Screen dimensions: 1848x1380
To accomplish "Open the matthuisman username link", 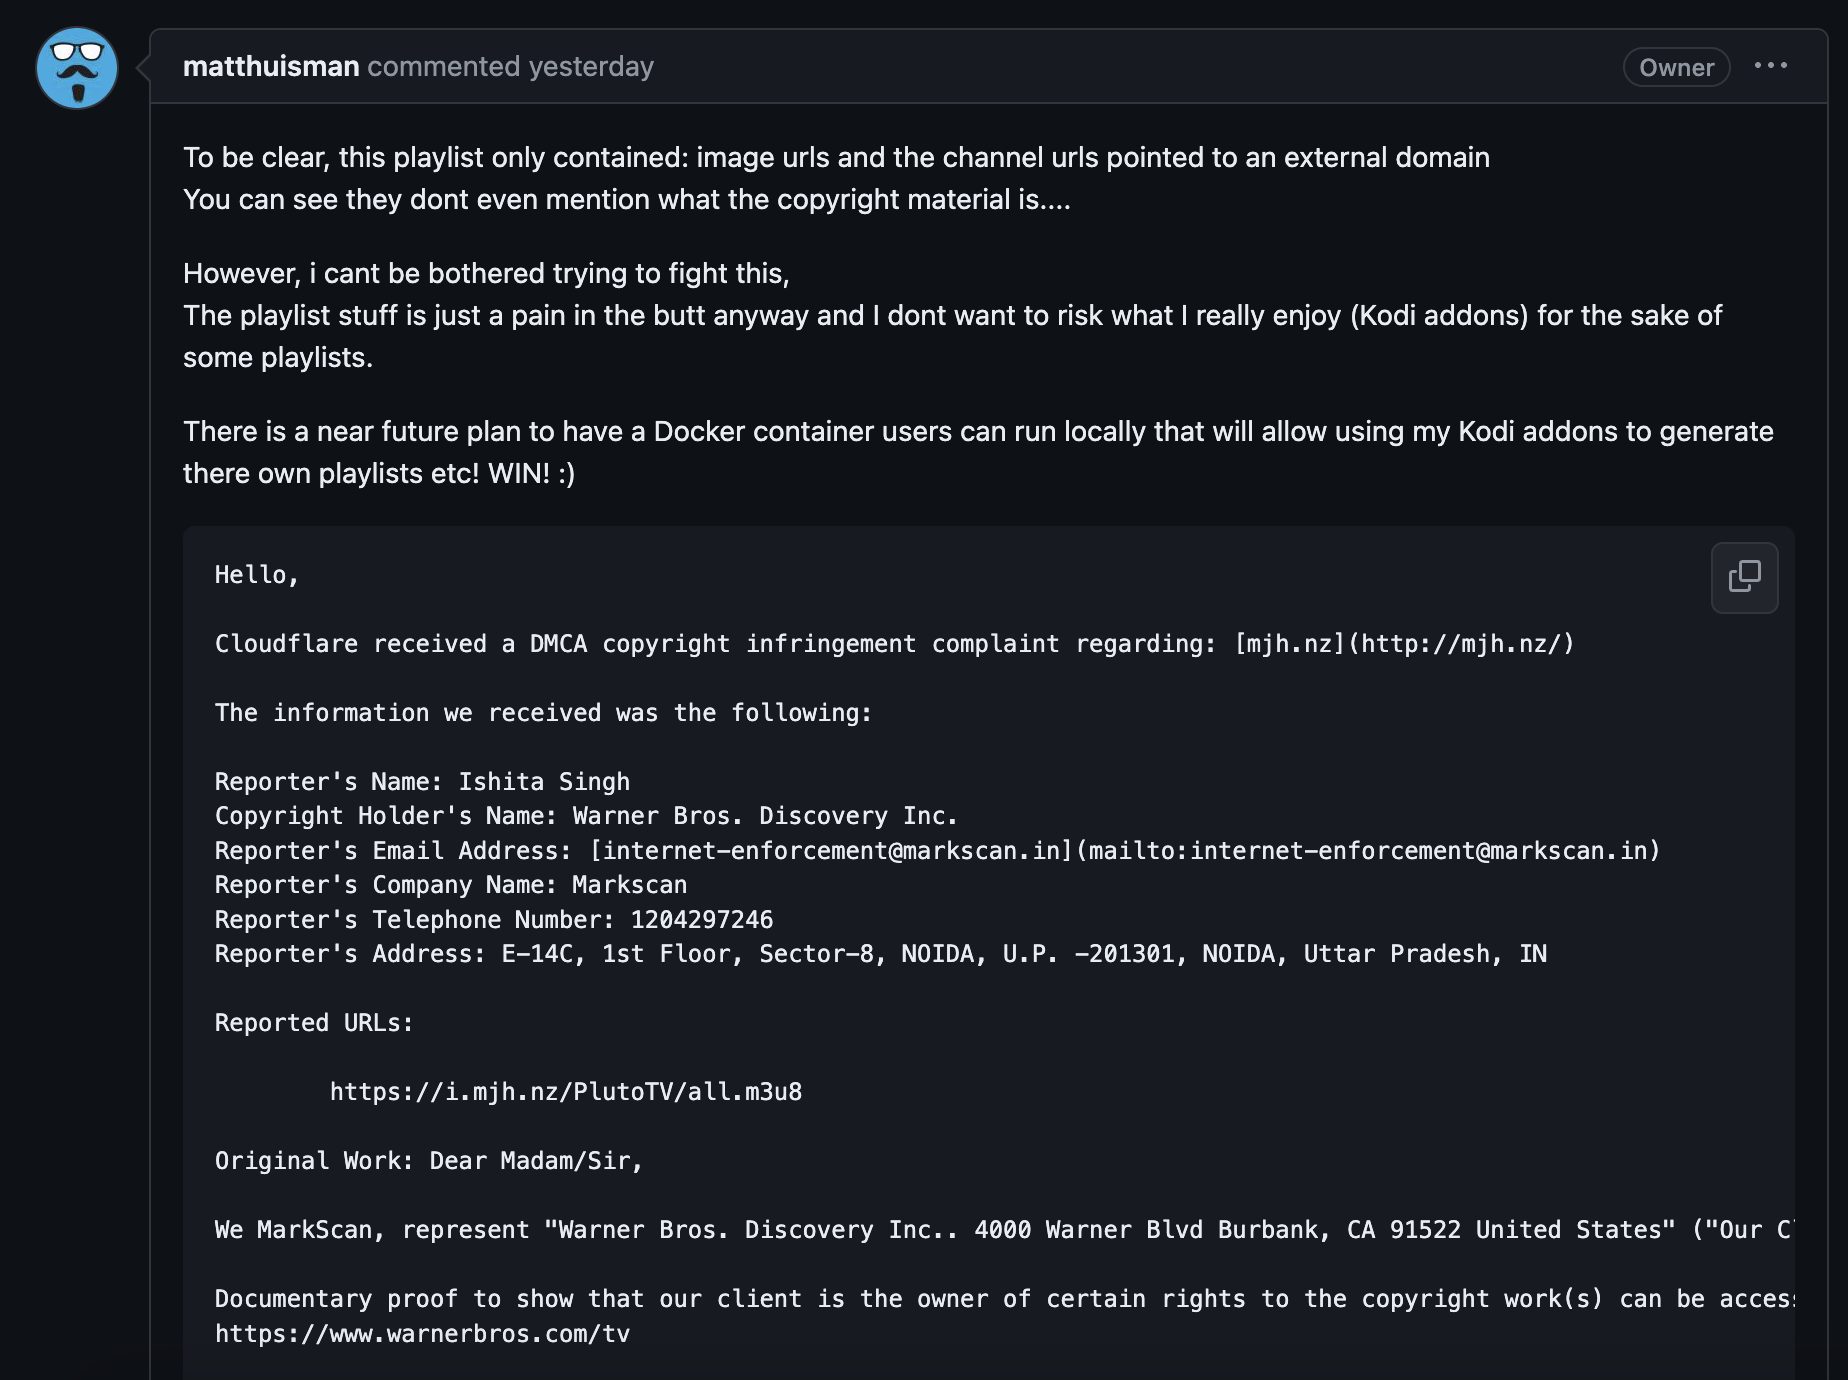I will point(271,66).
